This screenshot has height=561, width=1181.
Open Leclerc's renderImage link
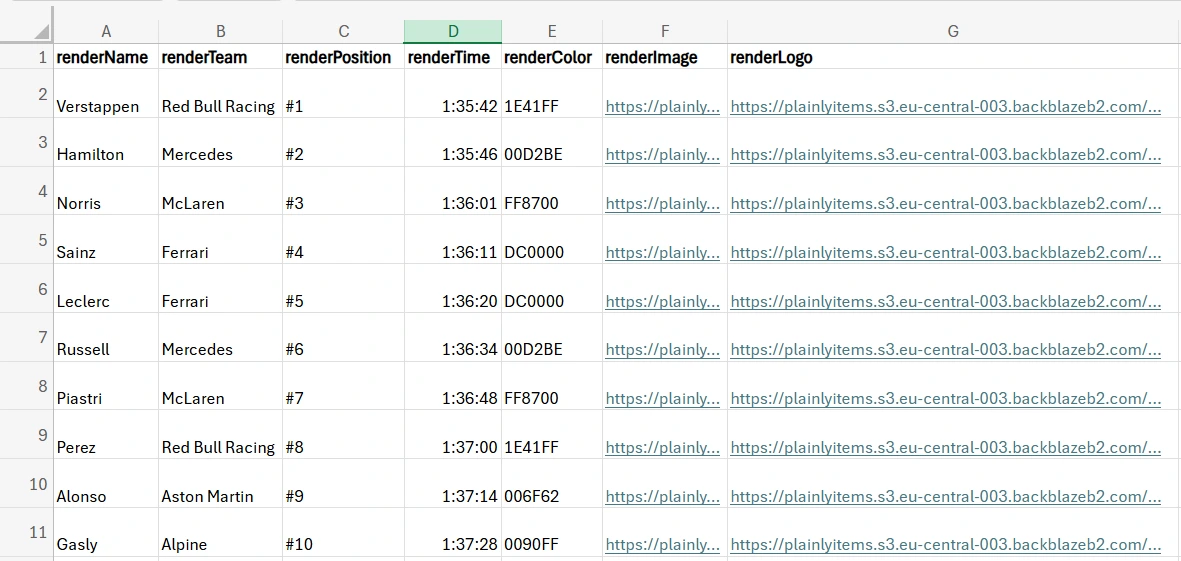coord(662,301)
